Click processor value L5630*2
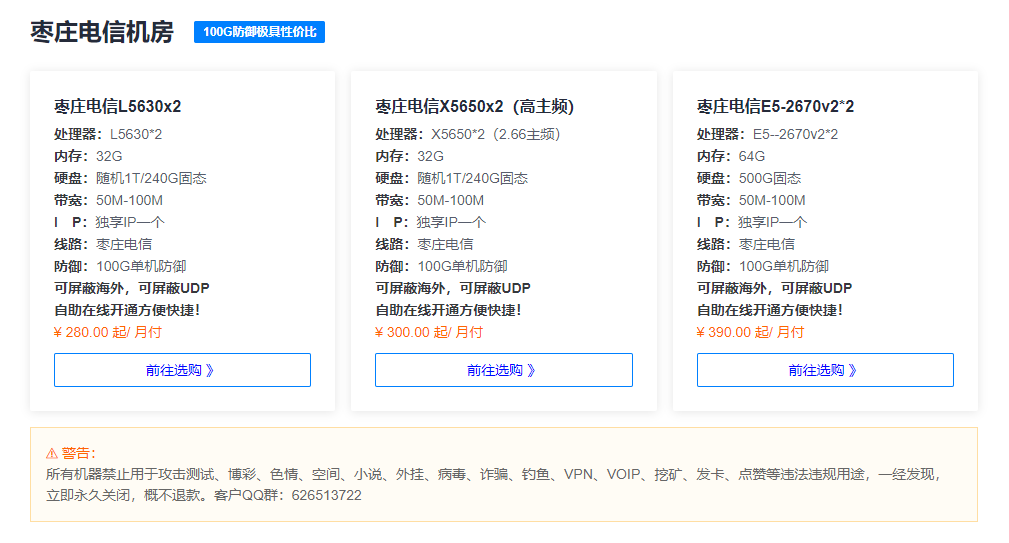The height and width of the screenshot is (543, 1009). click(x=136, y=134)
